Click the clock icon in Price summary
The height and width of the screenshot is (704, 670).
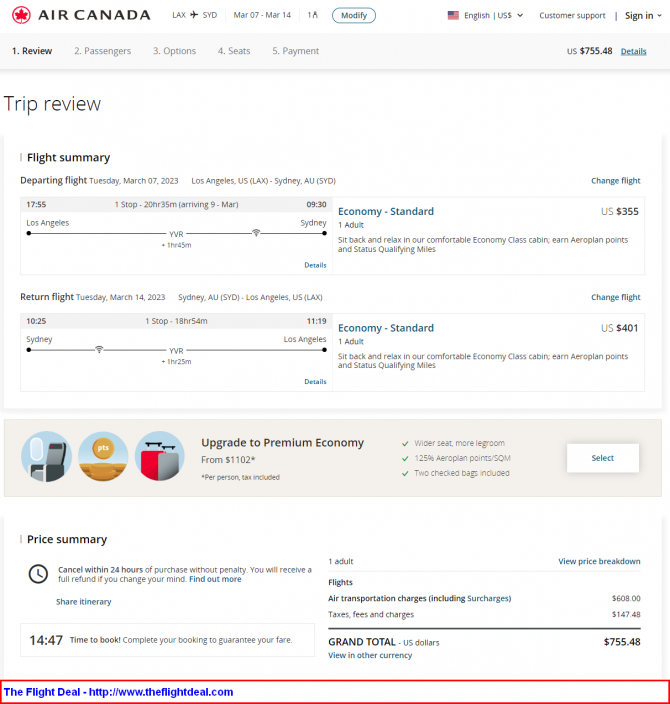[38, 574]
